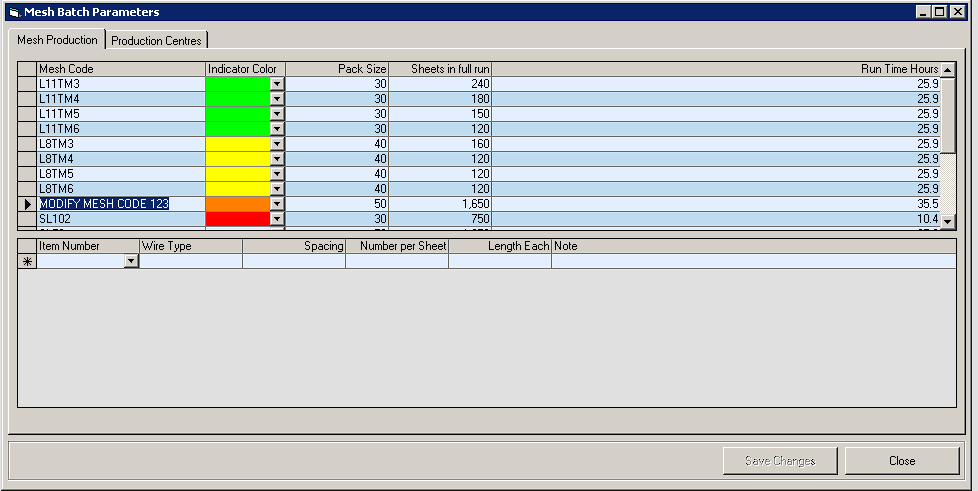Select the SL102 mesh code cell
The width and height of the screenshot is (978, 491).
(121, 218)
